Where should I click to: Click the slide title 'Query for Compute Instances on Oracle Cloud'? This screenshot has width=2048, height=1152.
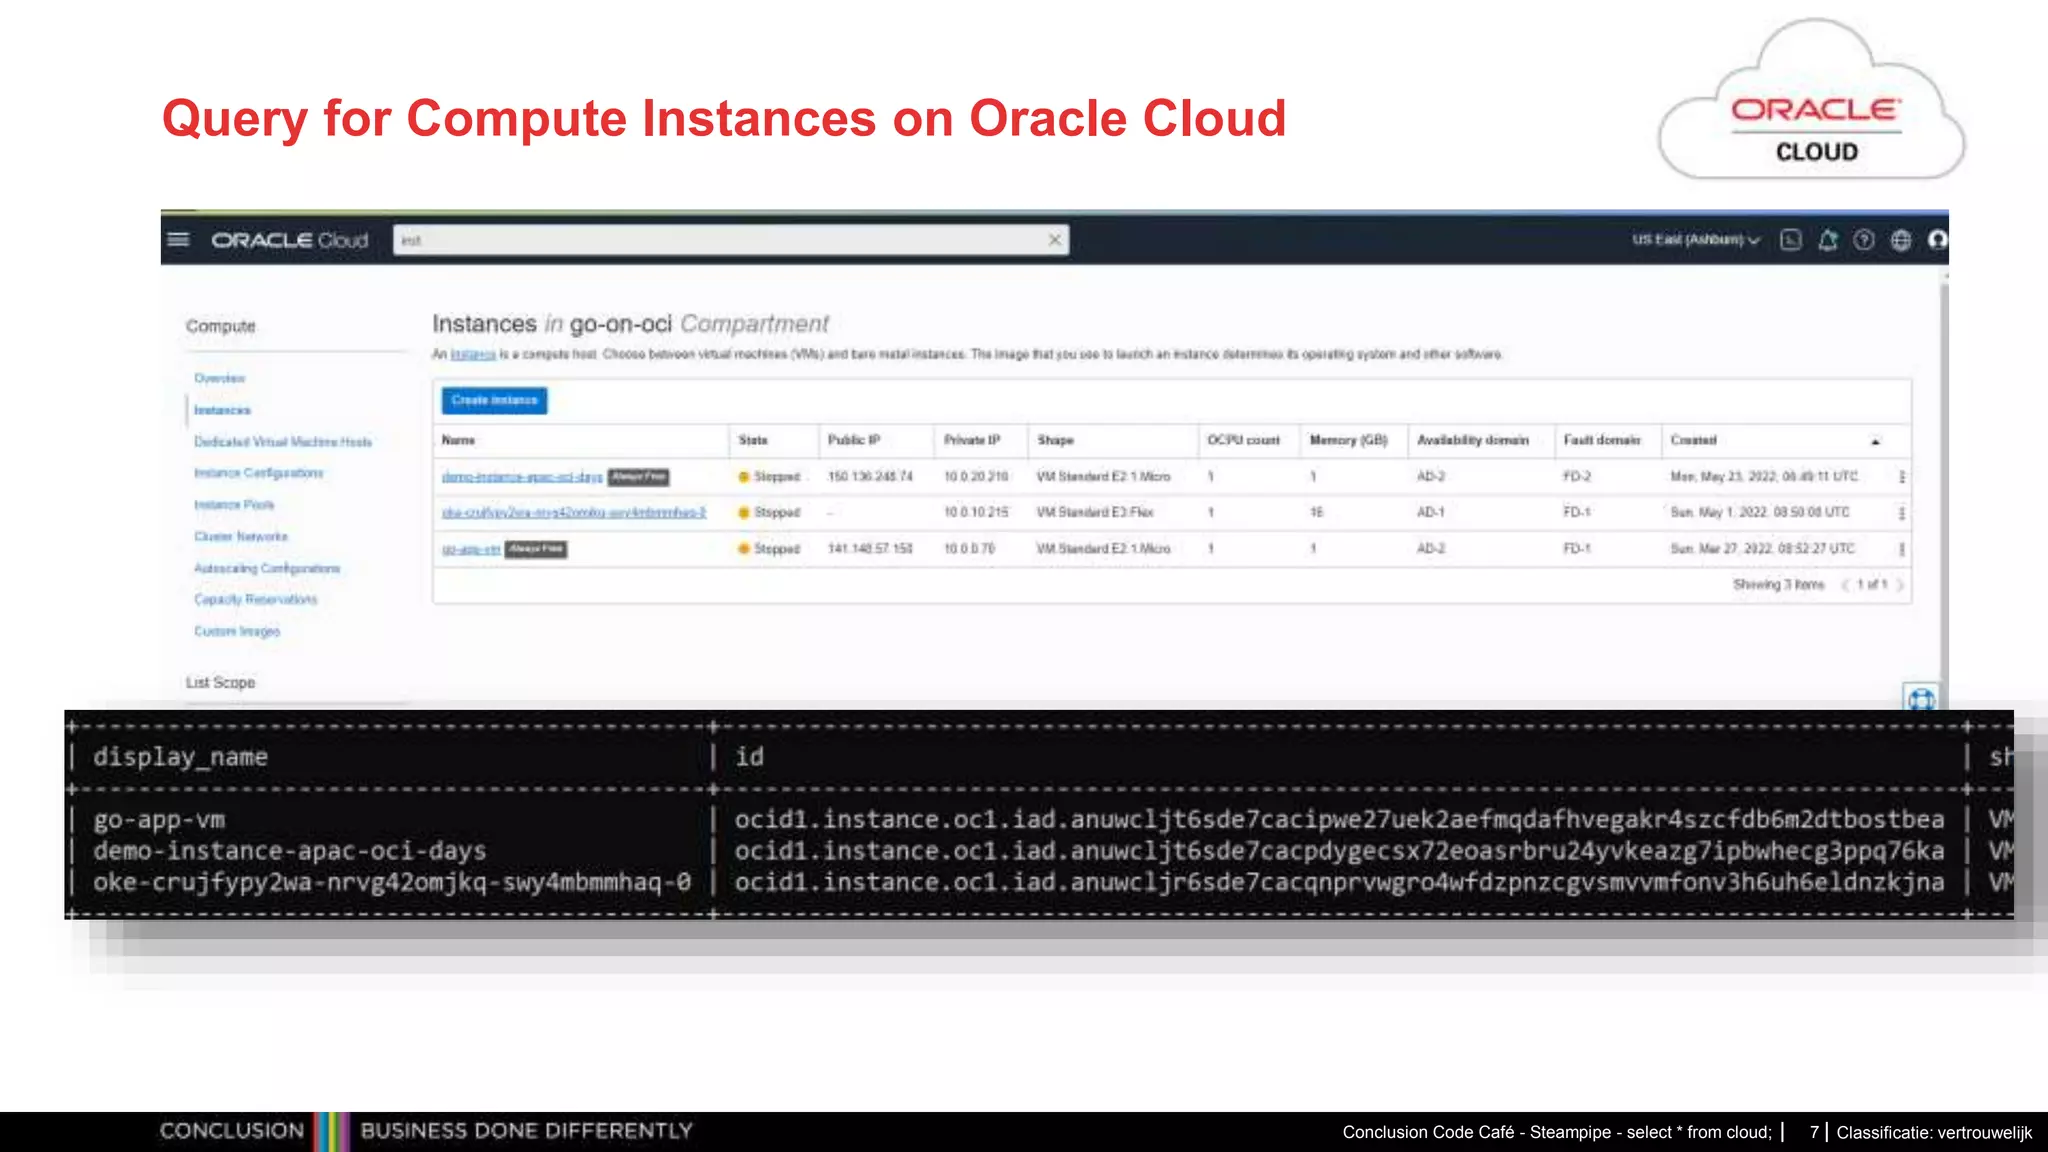(724, 119)
